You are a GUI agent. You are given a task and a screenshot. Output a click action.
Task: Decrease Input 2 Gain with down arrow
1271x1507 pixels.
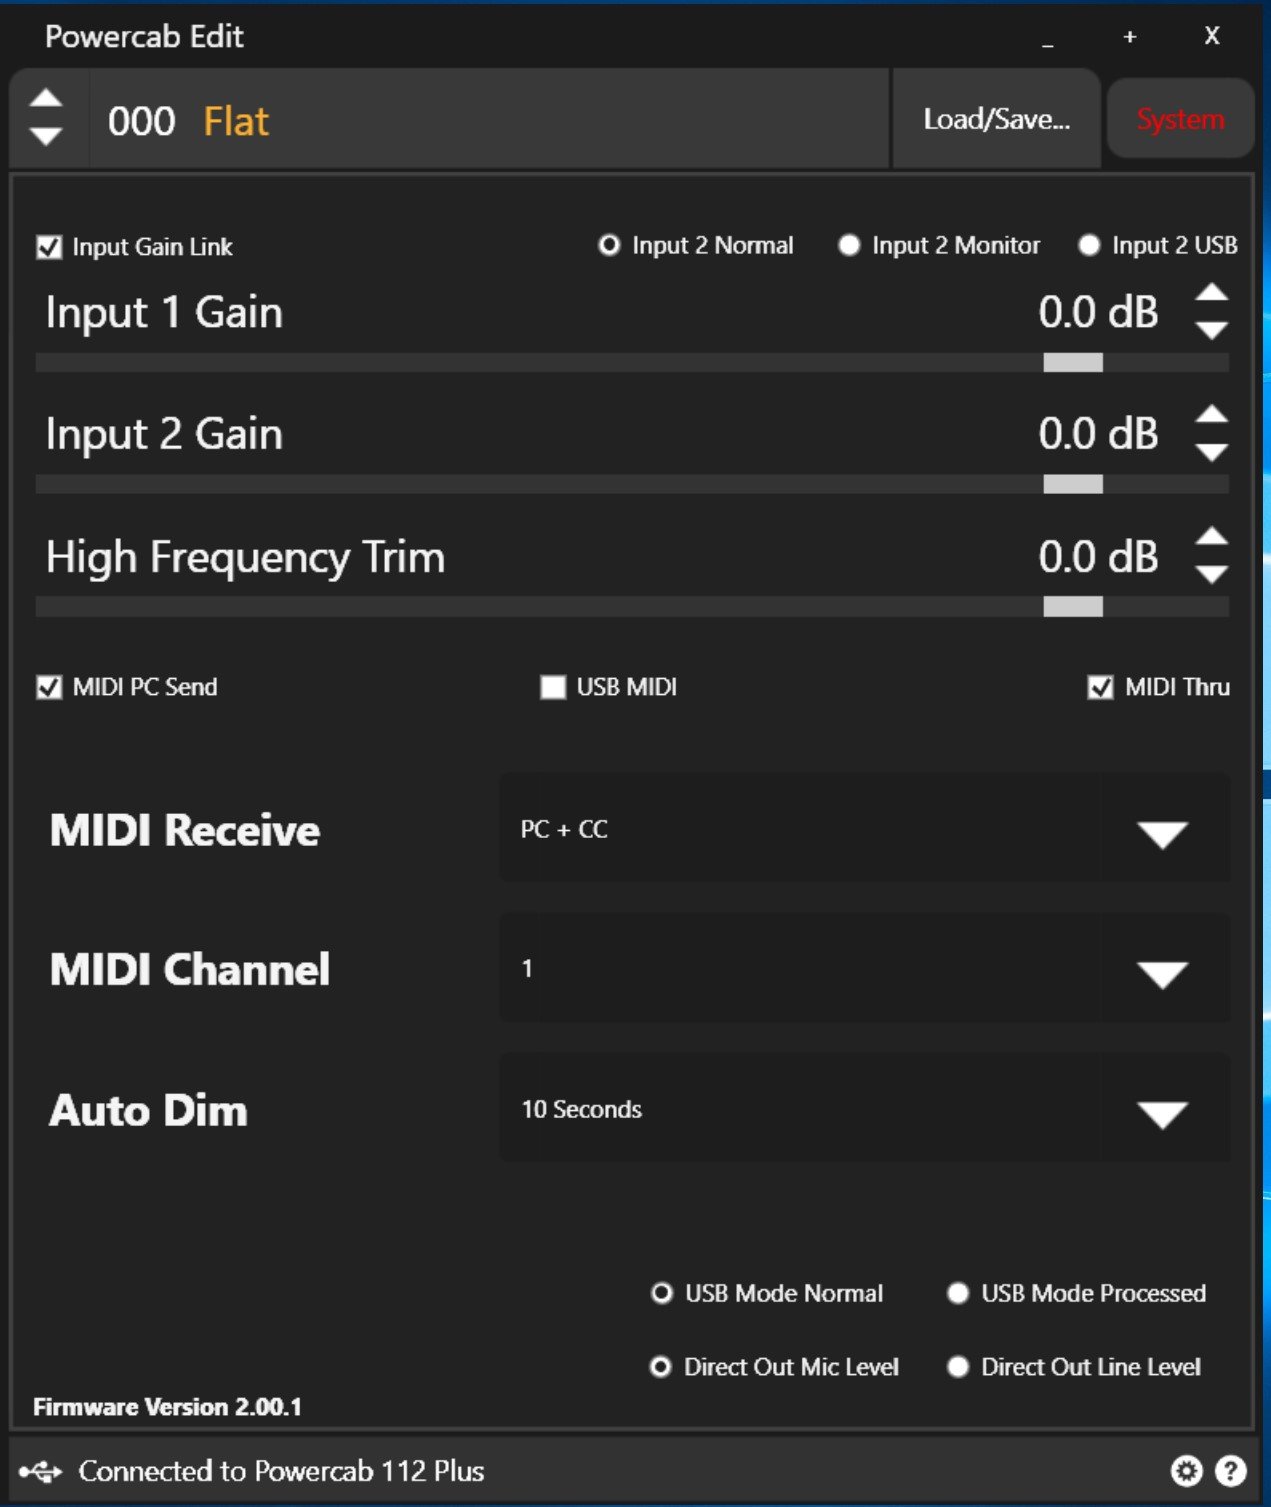[x=1212, y=453]
